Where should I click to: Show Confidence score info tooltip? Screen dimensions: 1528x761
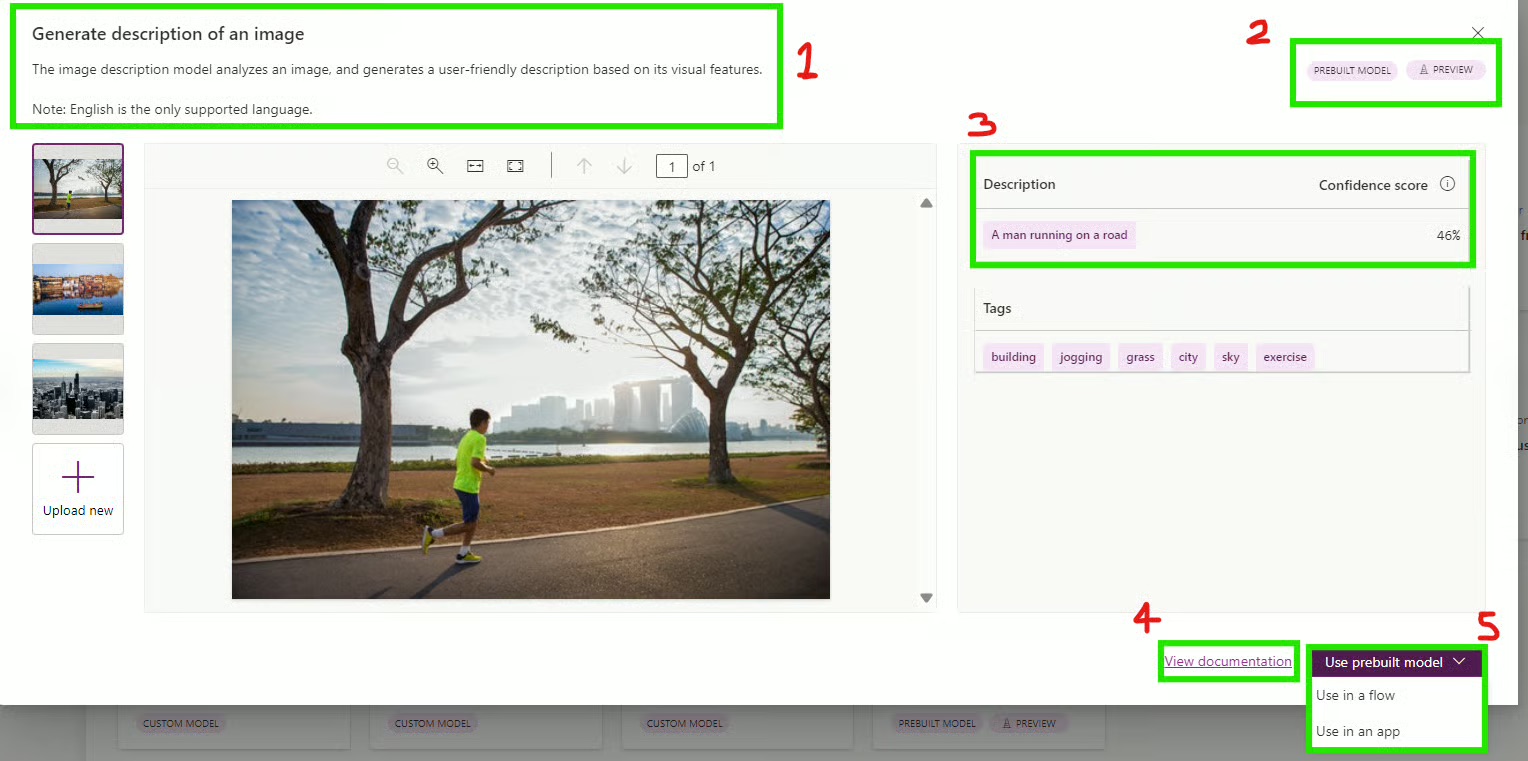1447,184
